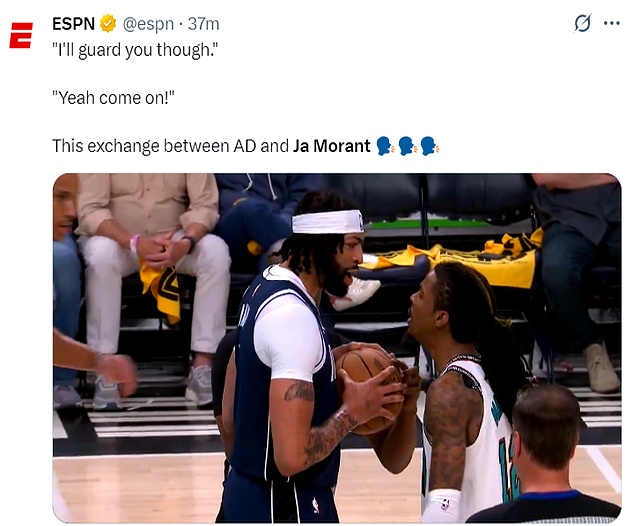Click the "Yeah come on!" quote line

(x=113, y=98)
